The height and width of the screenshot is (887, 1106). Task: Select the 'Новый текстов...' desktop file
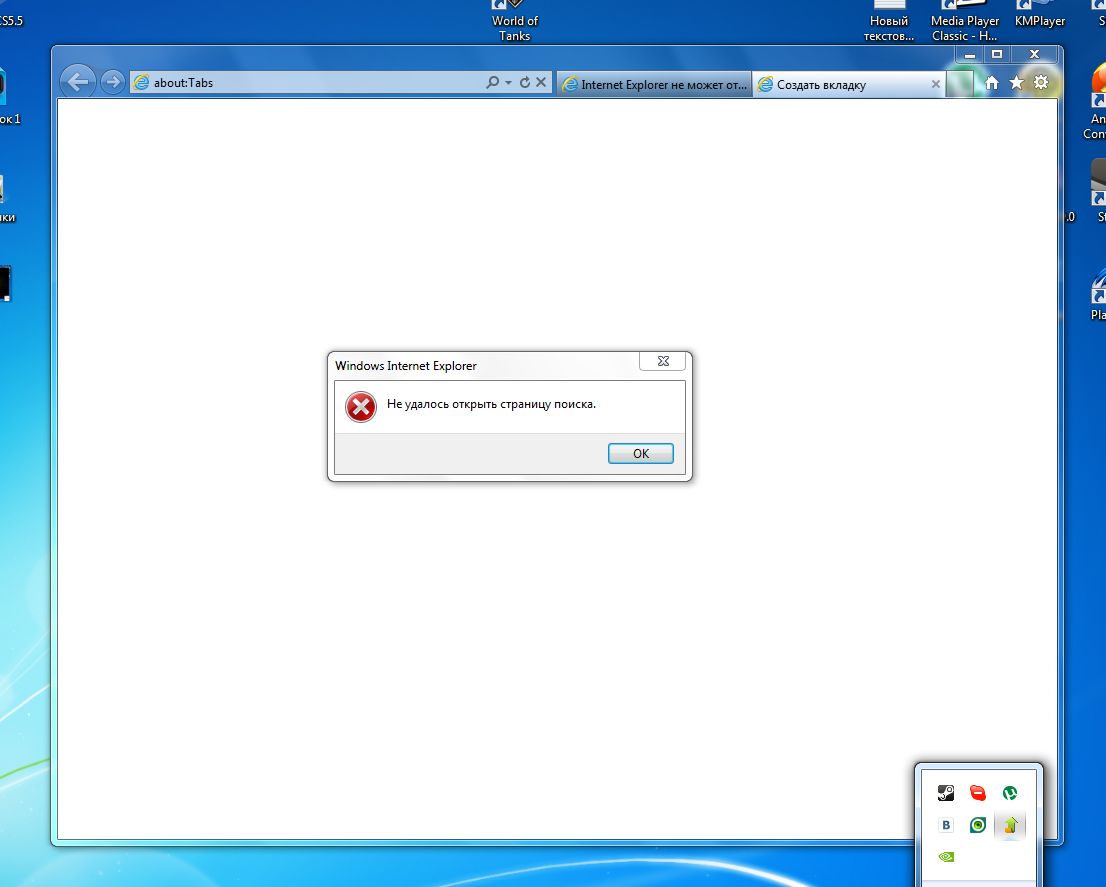[889, 21]
